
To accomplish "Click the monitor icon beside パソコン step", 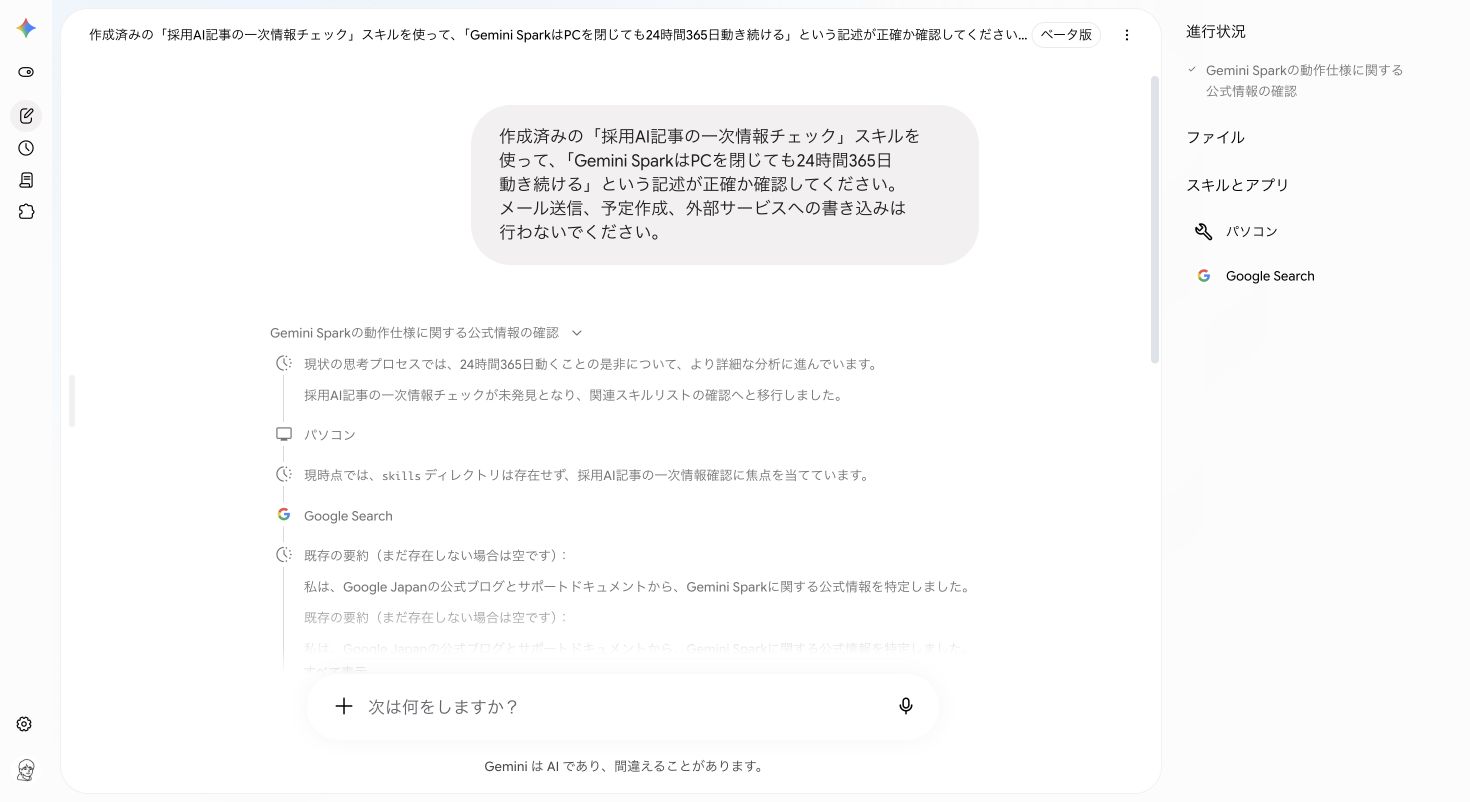I will tap(284, 434).
